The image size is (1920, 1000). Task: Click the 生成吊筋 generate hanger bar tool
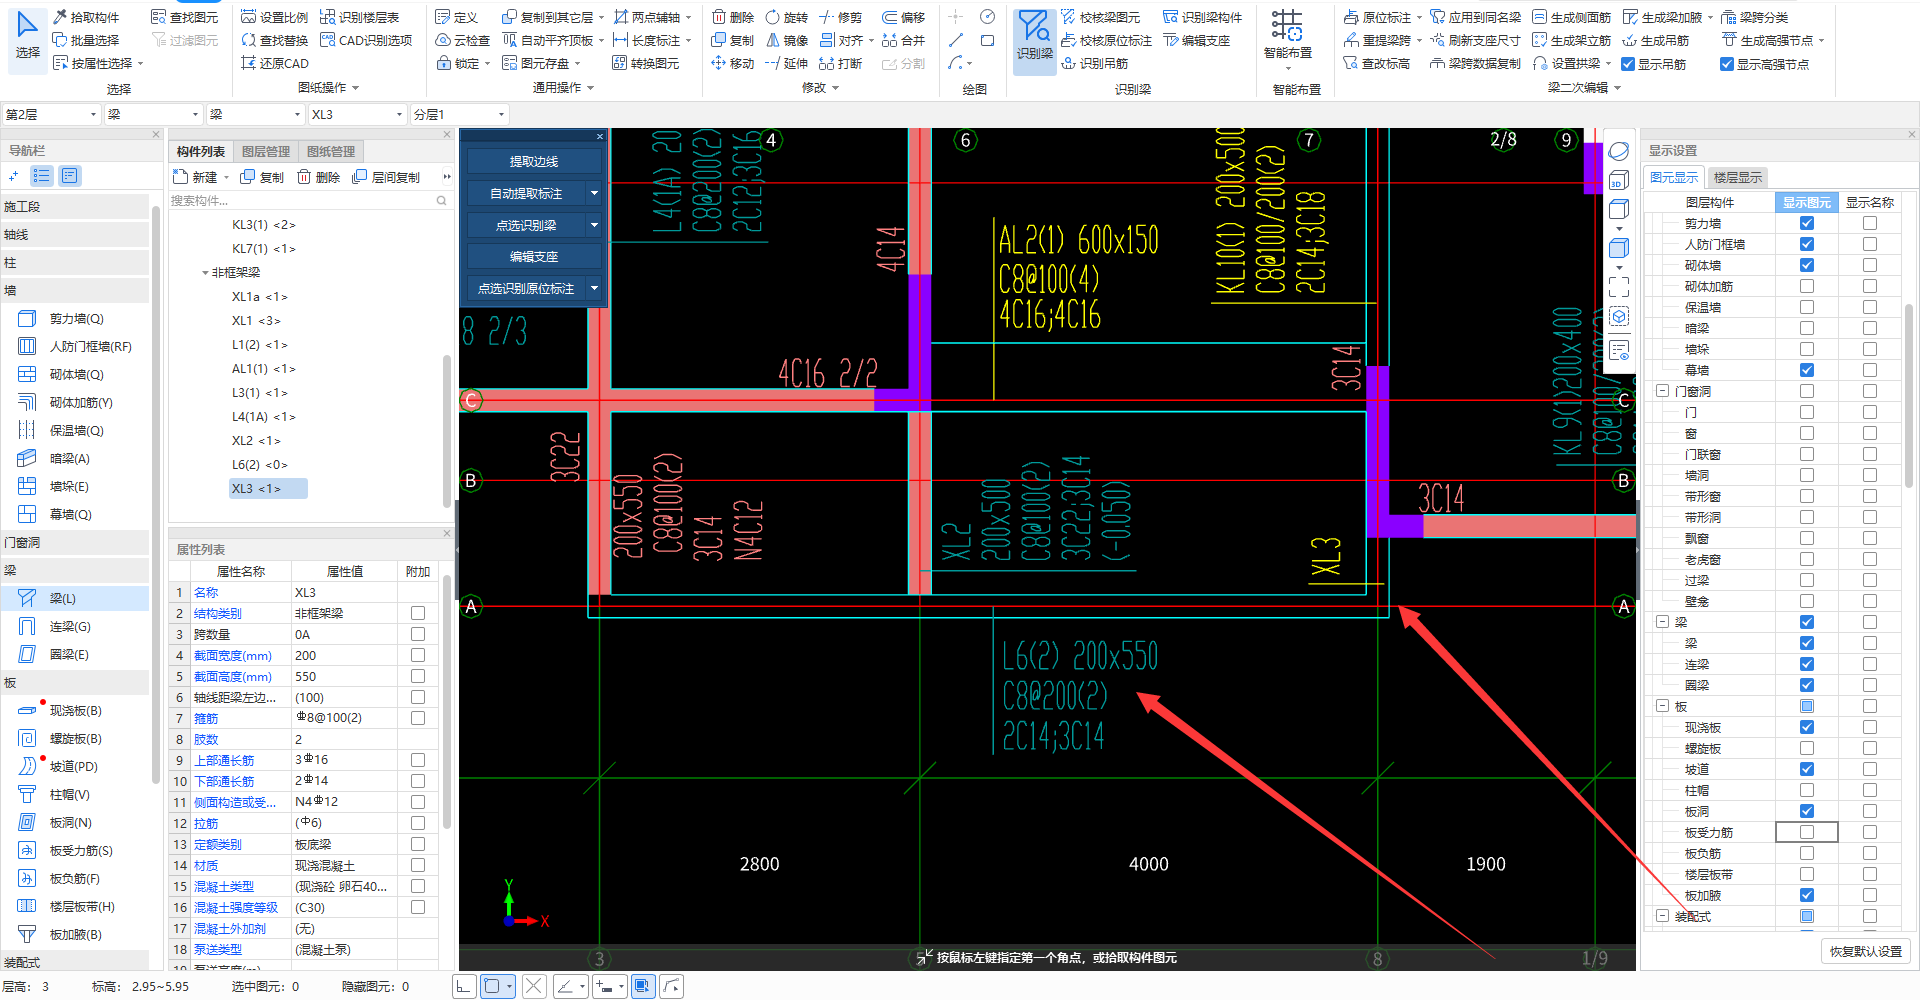pyautogui.click(x=1656, y=40)
